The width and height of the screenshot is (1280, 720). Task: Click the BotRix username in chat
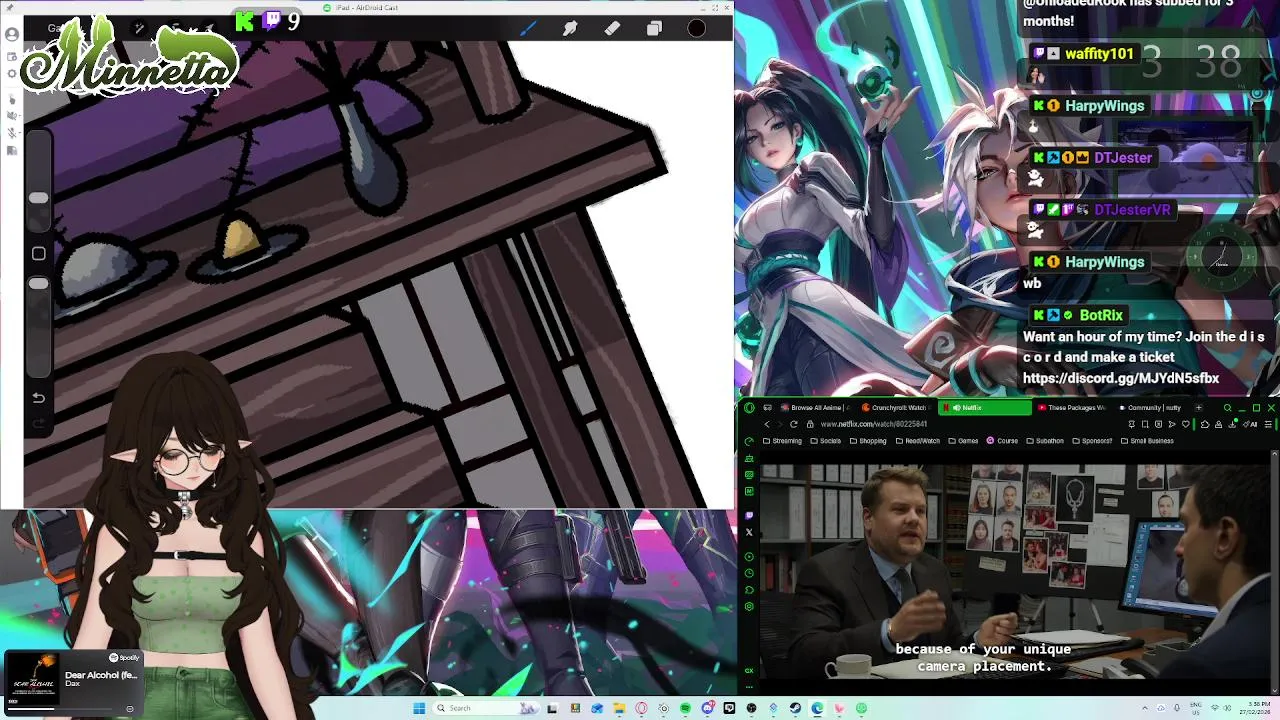coord(1101,314)
